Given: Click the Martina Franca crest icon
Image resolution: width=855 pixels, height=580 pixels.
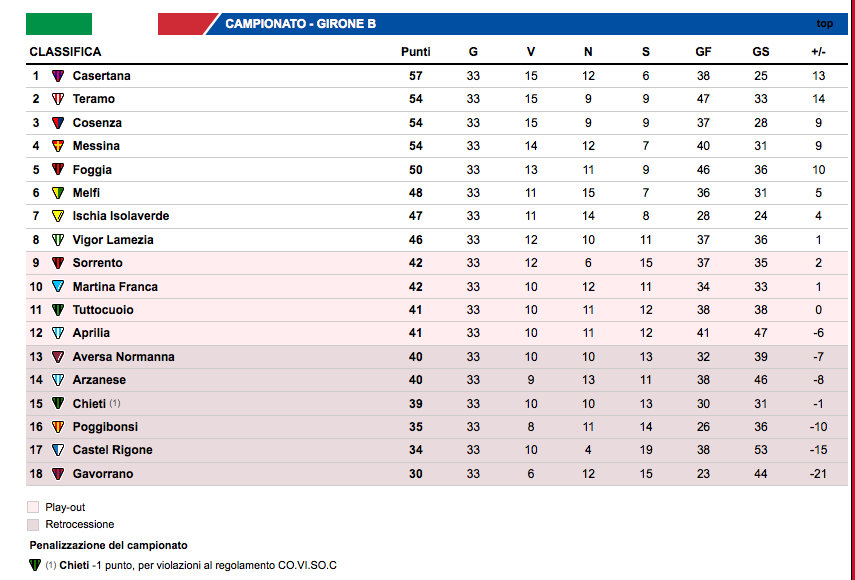Looking at the screenshot, I should [58, 287].
